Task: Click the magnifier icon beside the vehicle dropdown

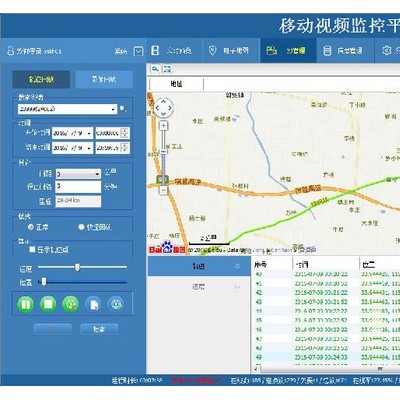Action: click(x=123, y=109)
